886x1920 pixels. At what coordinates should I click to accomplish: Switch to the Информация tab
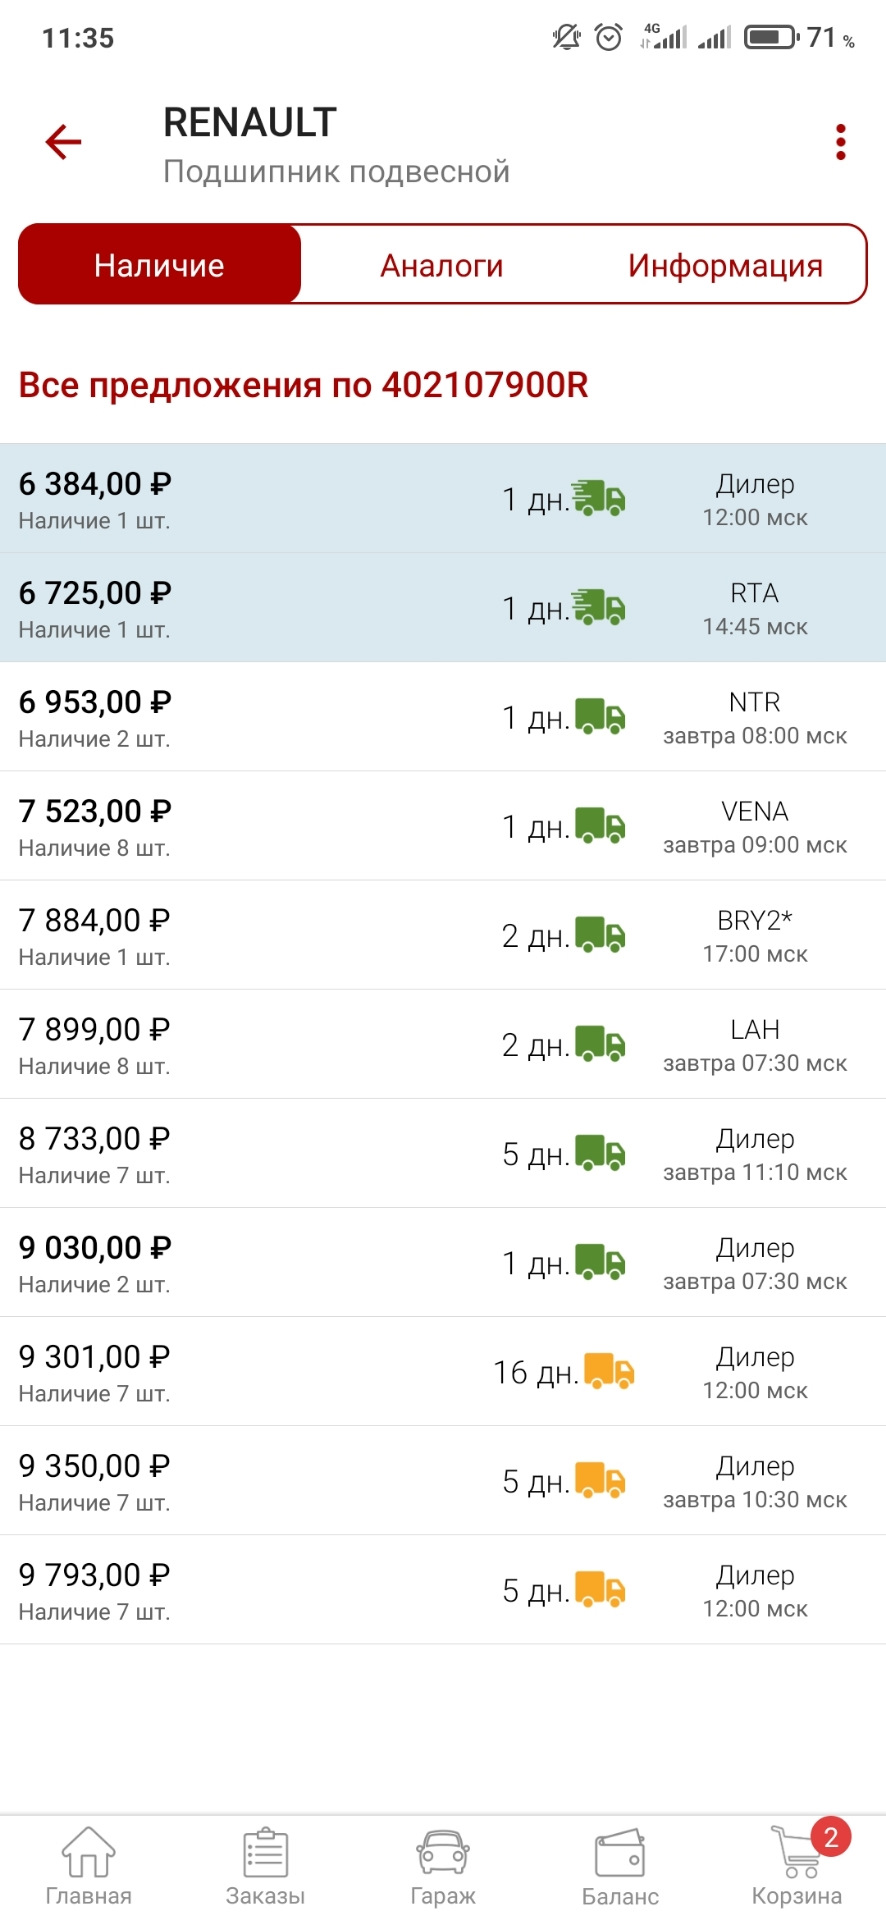point(725,265)
